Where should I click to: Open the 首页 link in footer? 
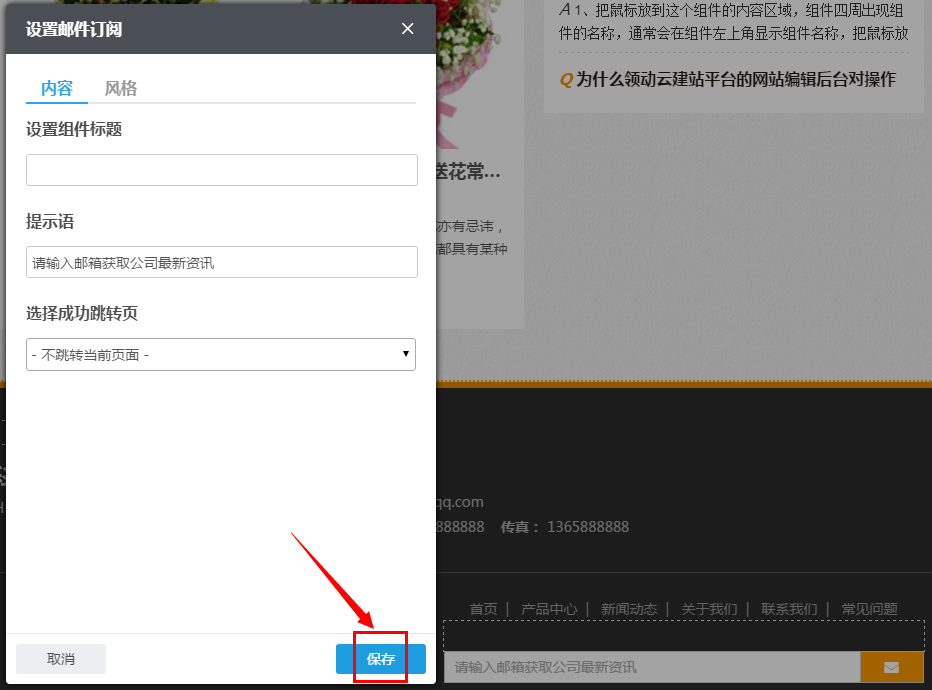click(x=483, y=608)
